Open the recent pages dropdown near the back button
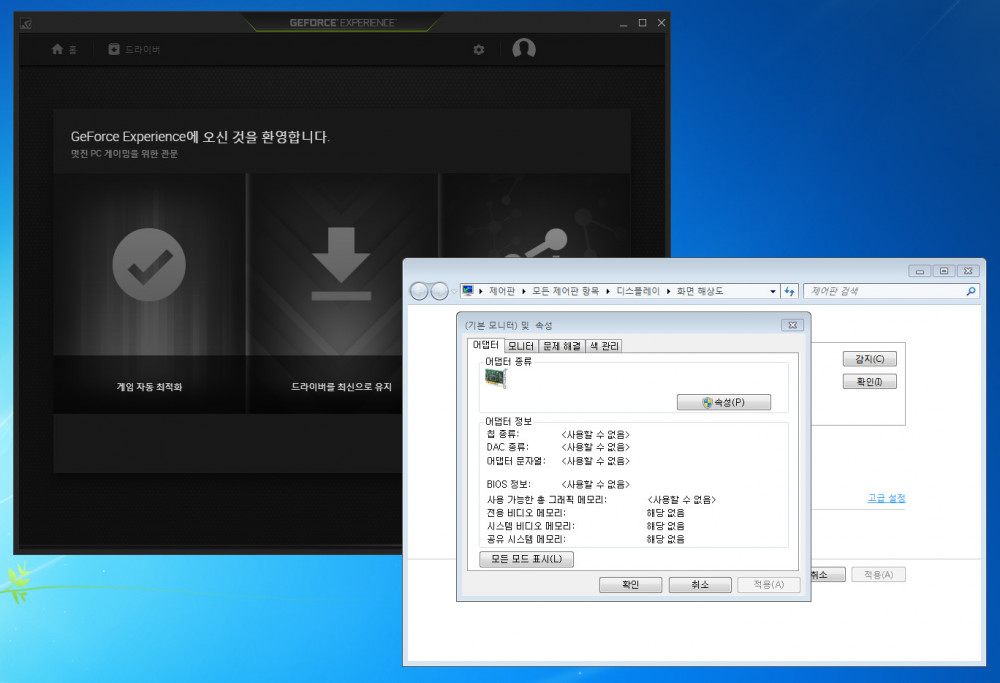This screenshot has height=683, width=1000. pyautogui.click(x=454, y=291)
